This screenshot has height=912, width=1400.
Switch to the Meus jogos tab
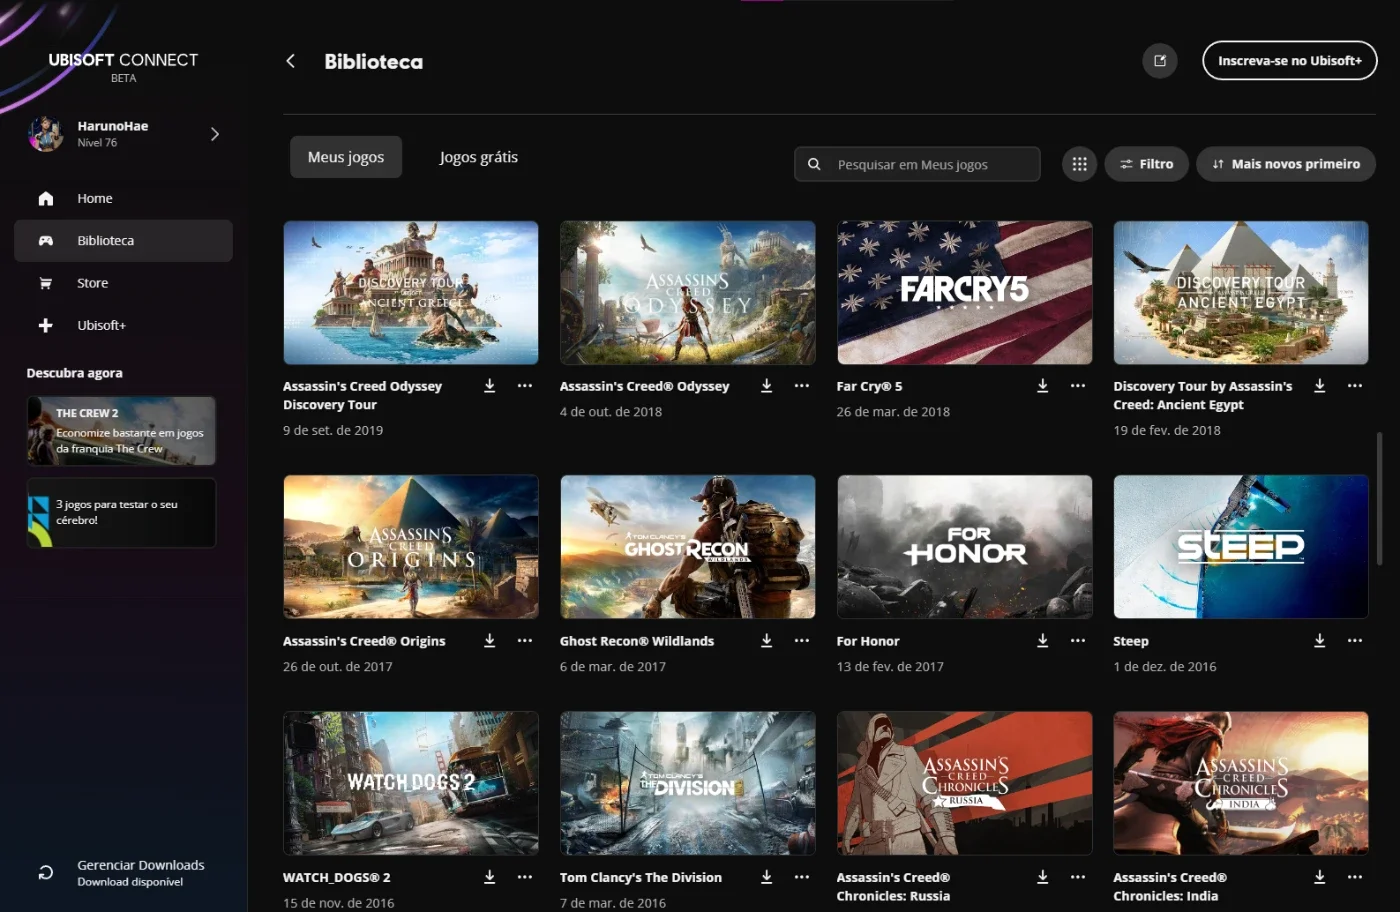point(346,157)
